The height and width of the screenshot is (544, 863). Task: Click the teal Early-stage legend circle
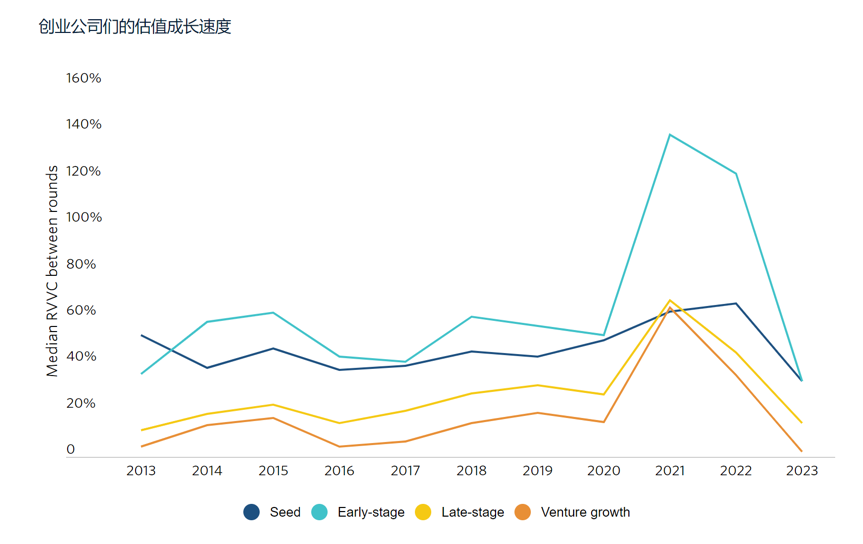(x=320, y=512)
